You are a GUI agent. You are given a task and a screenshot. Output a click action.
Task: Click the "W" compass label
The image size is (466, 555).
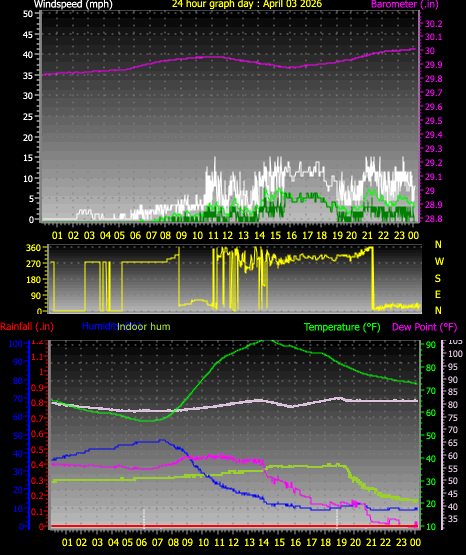point(439,262)
